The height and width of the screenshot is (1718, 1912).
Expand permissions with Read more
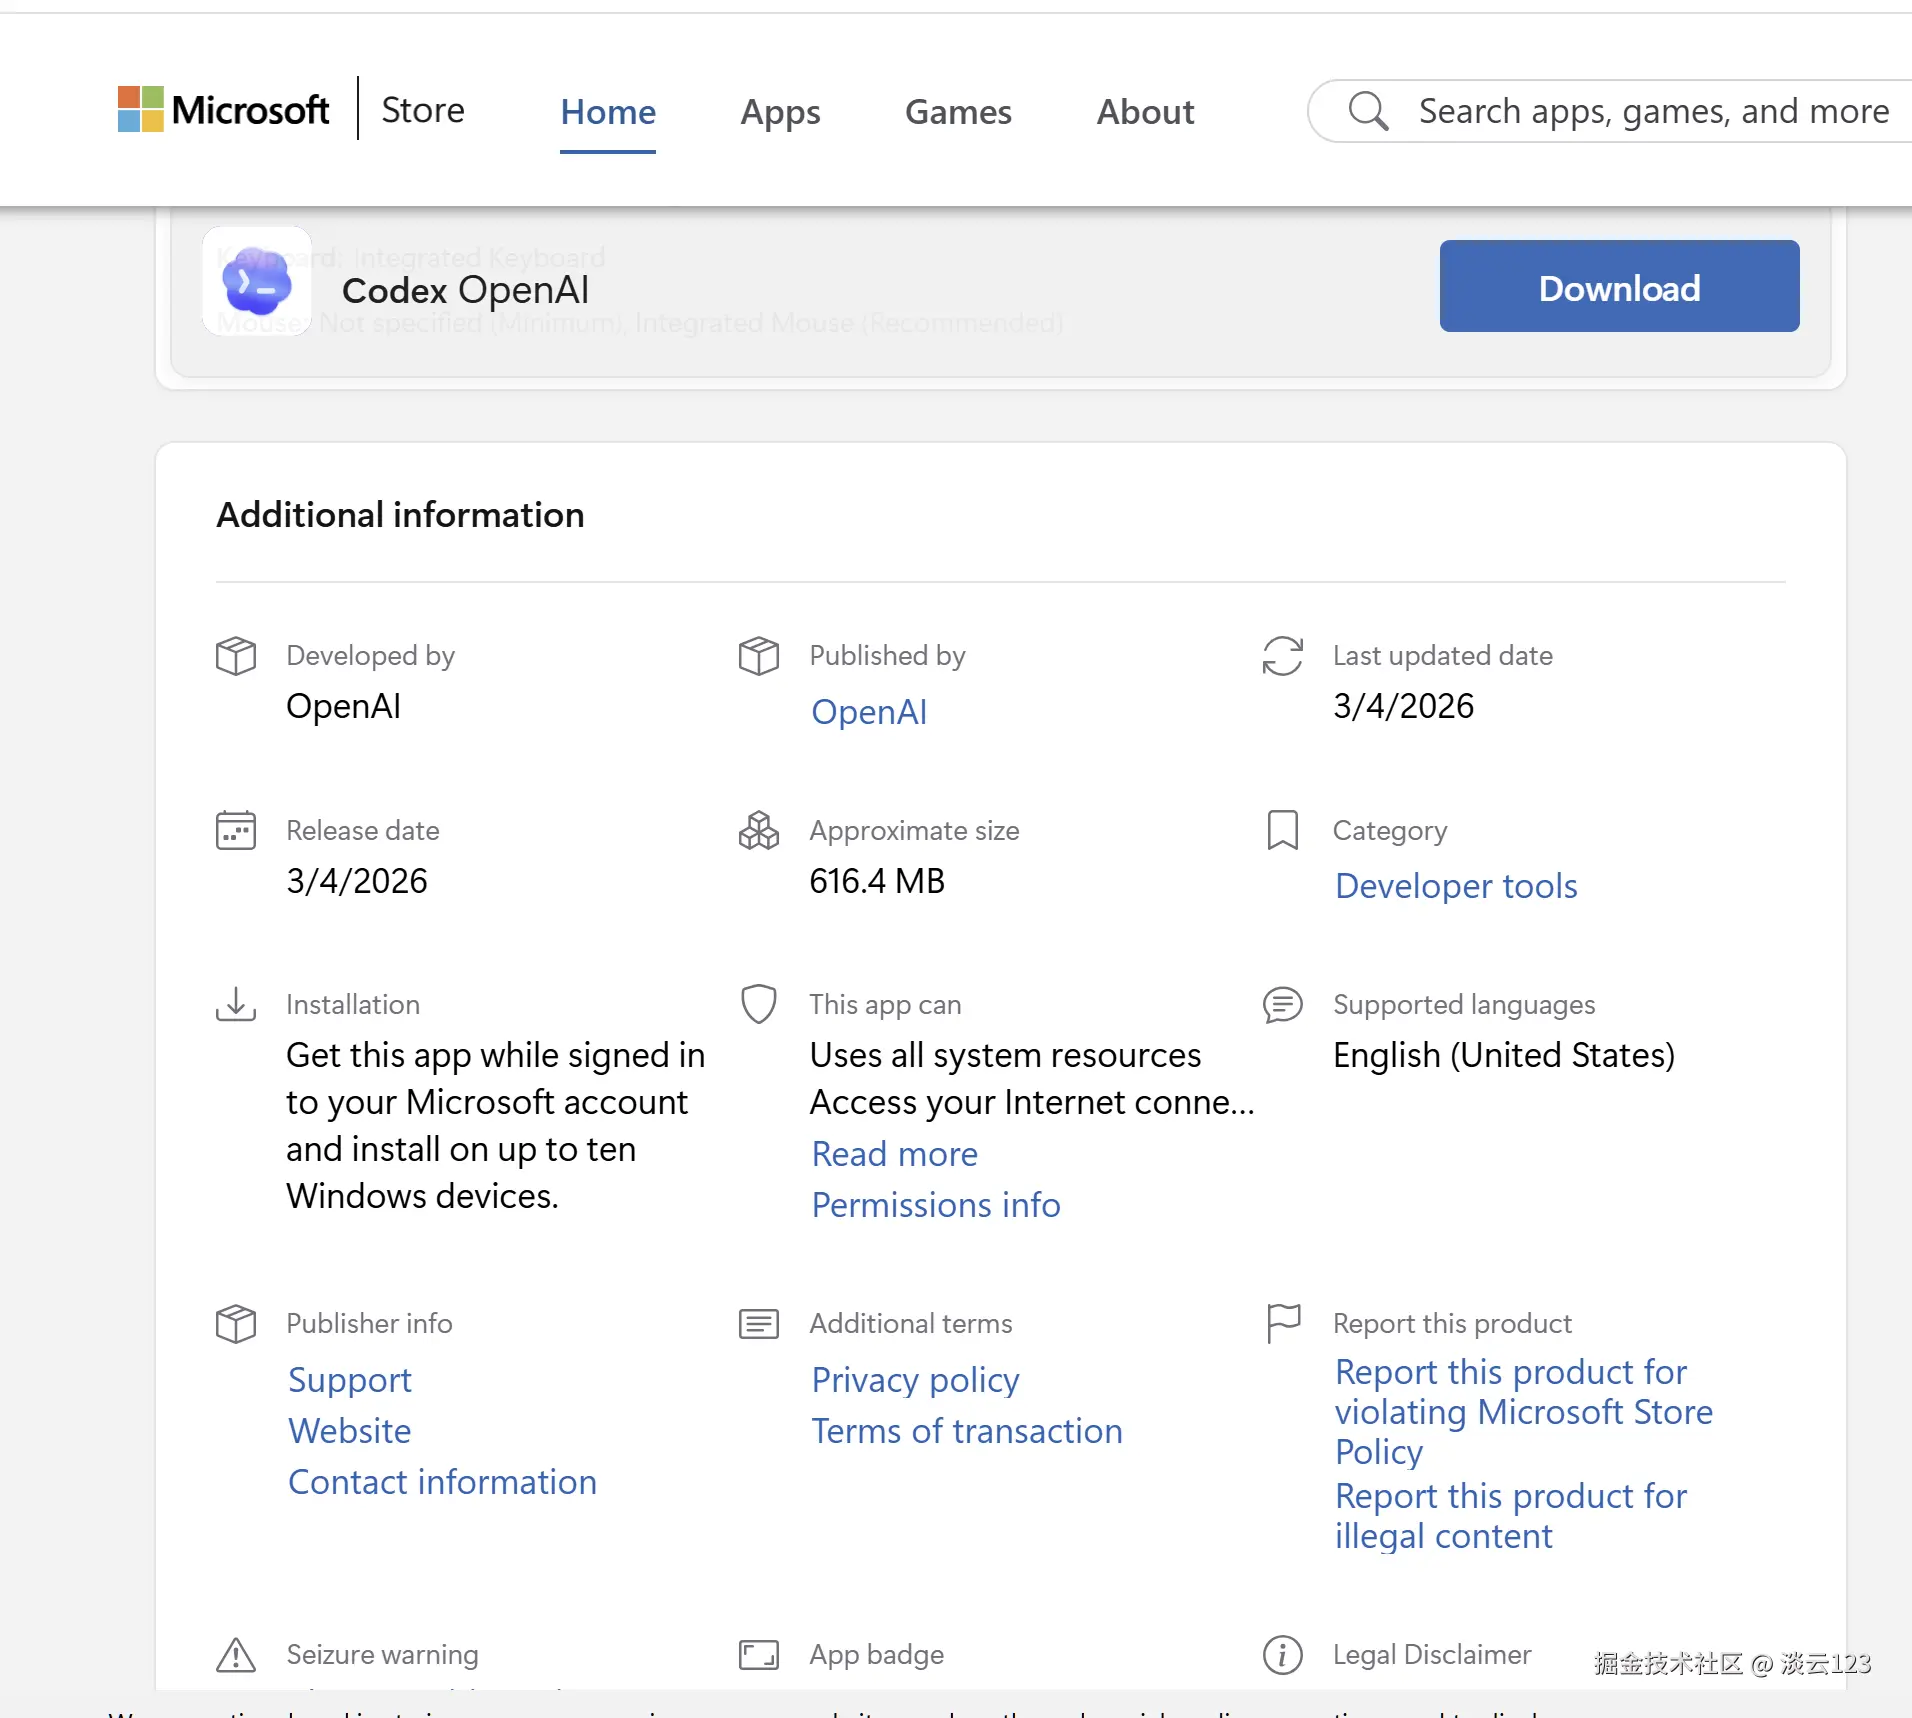(x=894, y=1154)
